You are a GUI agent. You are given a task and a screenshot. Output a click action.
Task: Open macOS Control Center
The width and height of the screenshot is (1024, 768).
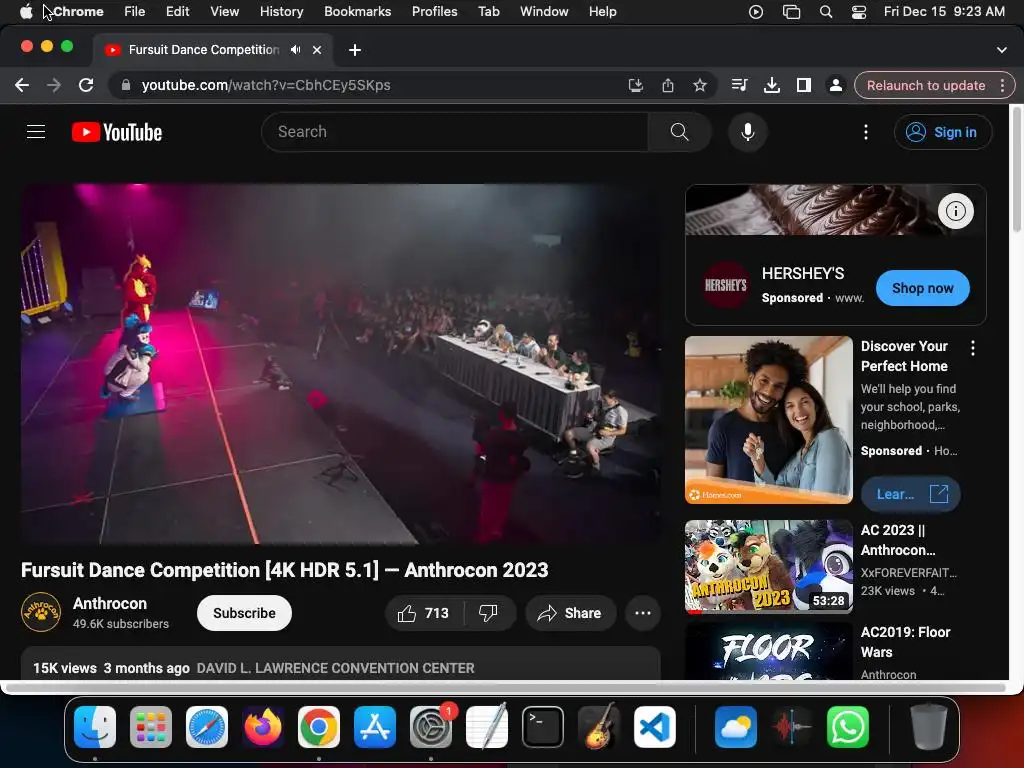859,12
